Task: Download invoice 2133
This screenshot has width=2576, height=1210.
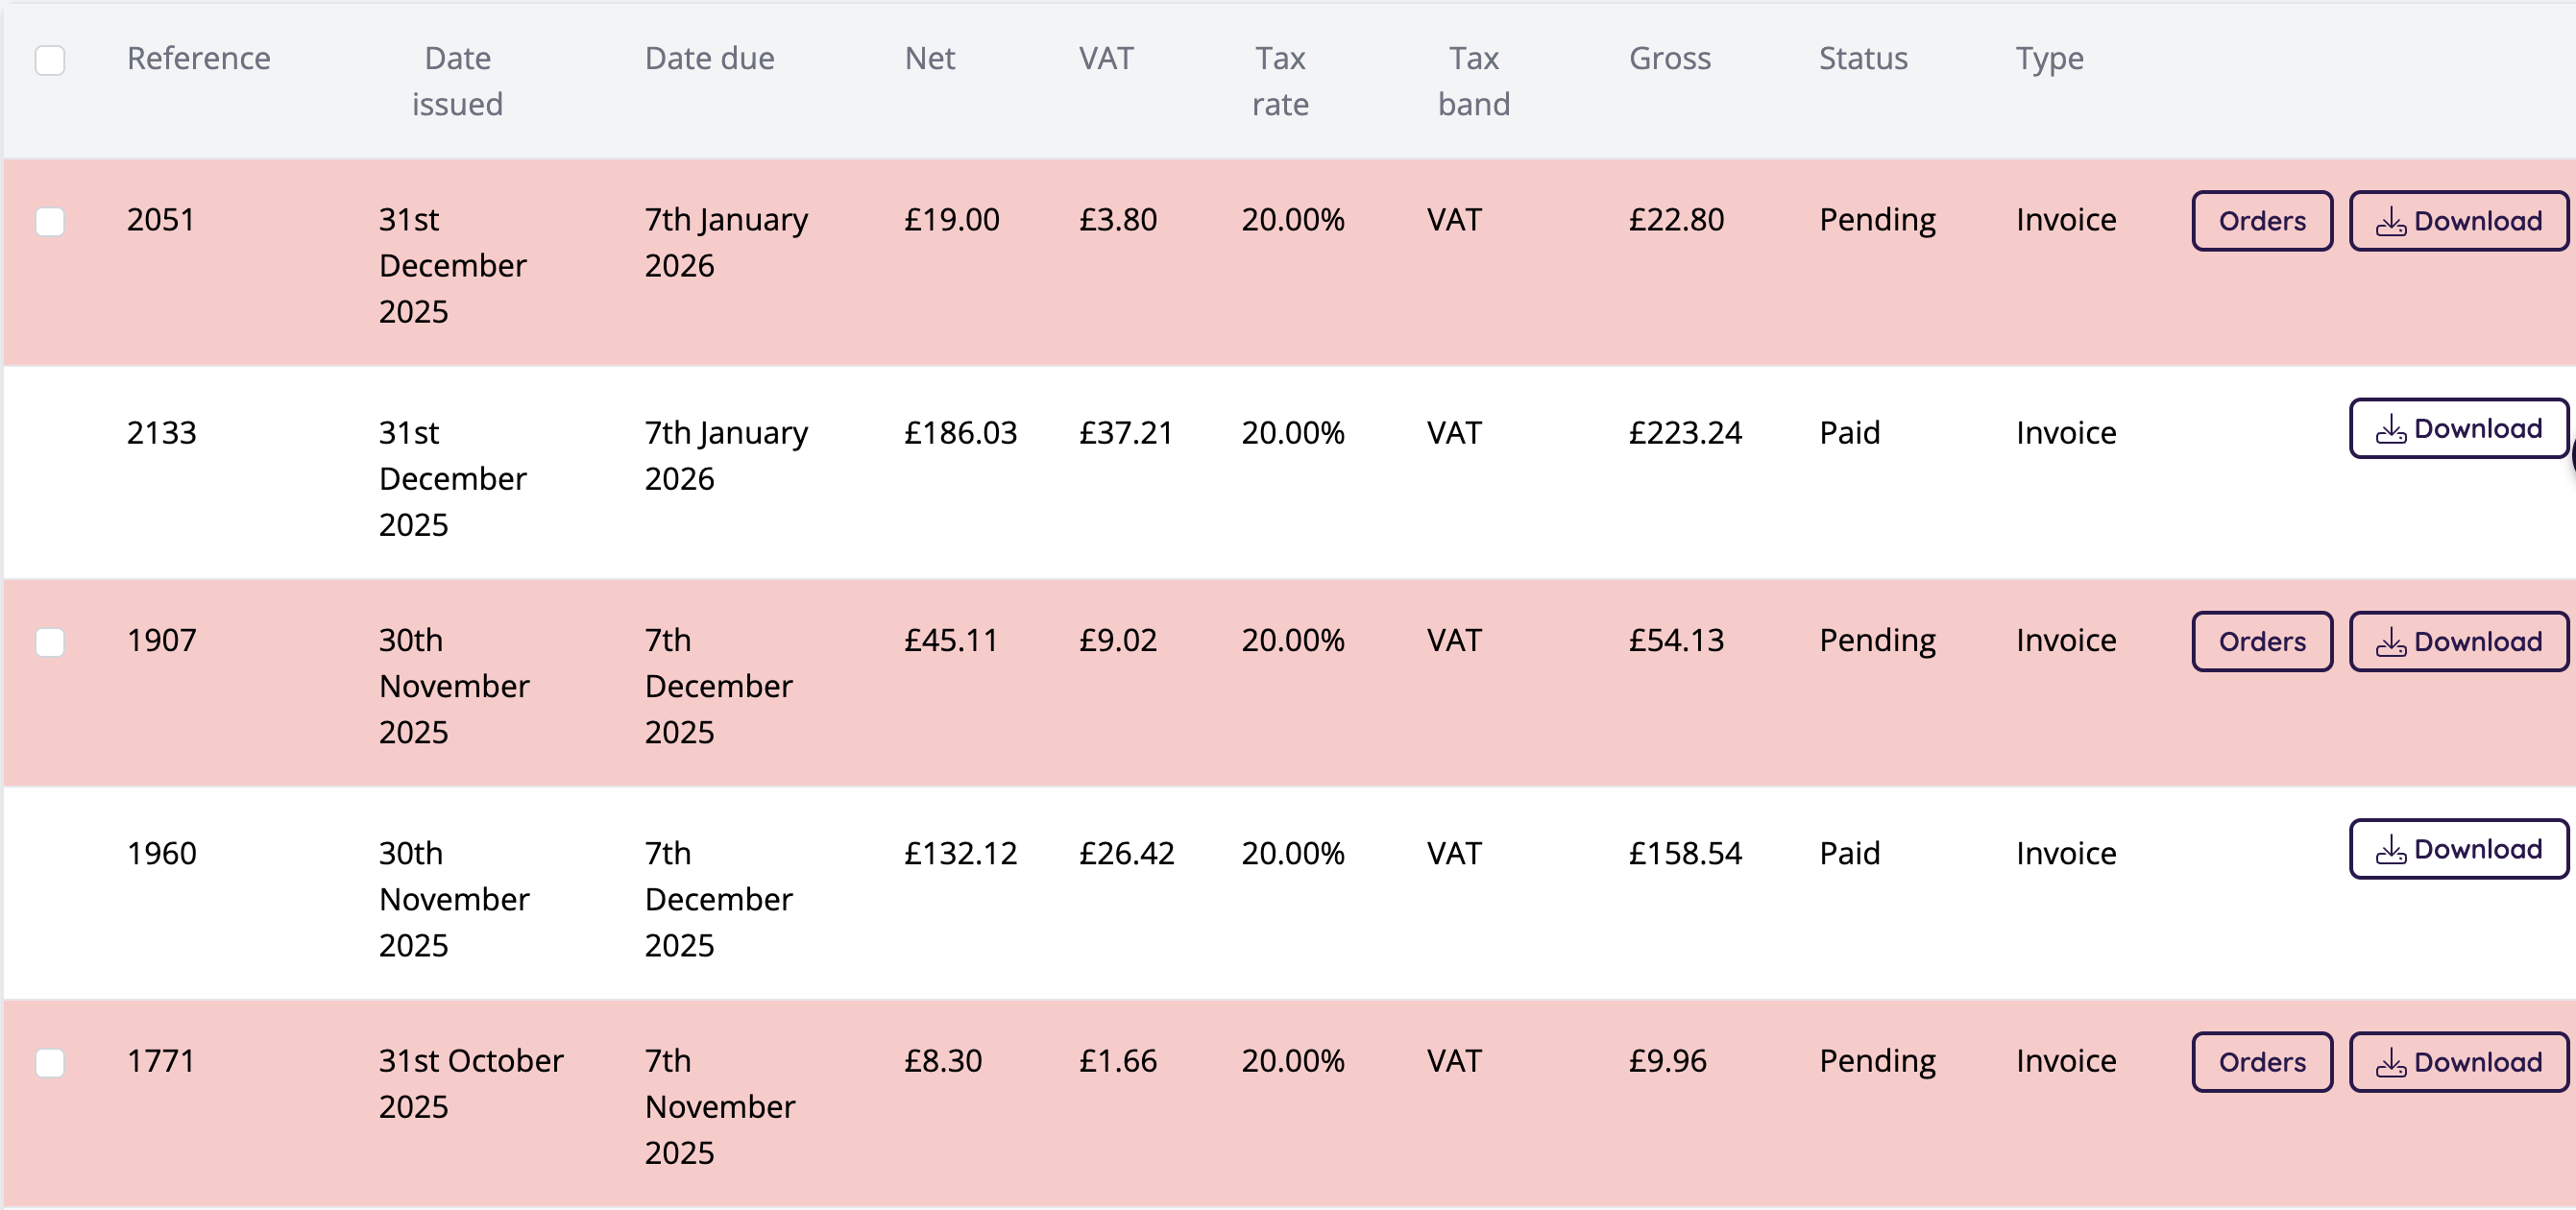Action: point(2458,429)
